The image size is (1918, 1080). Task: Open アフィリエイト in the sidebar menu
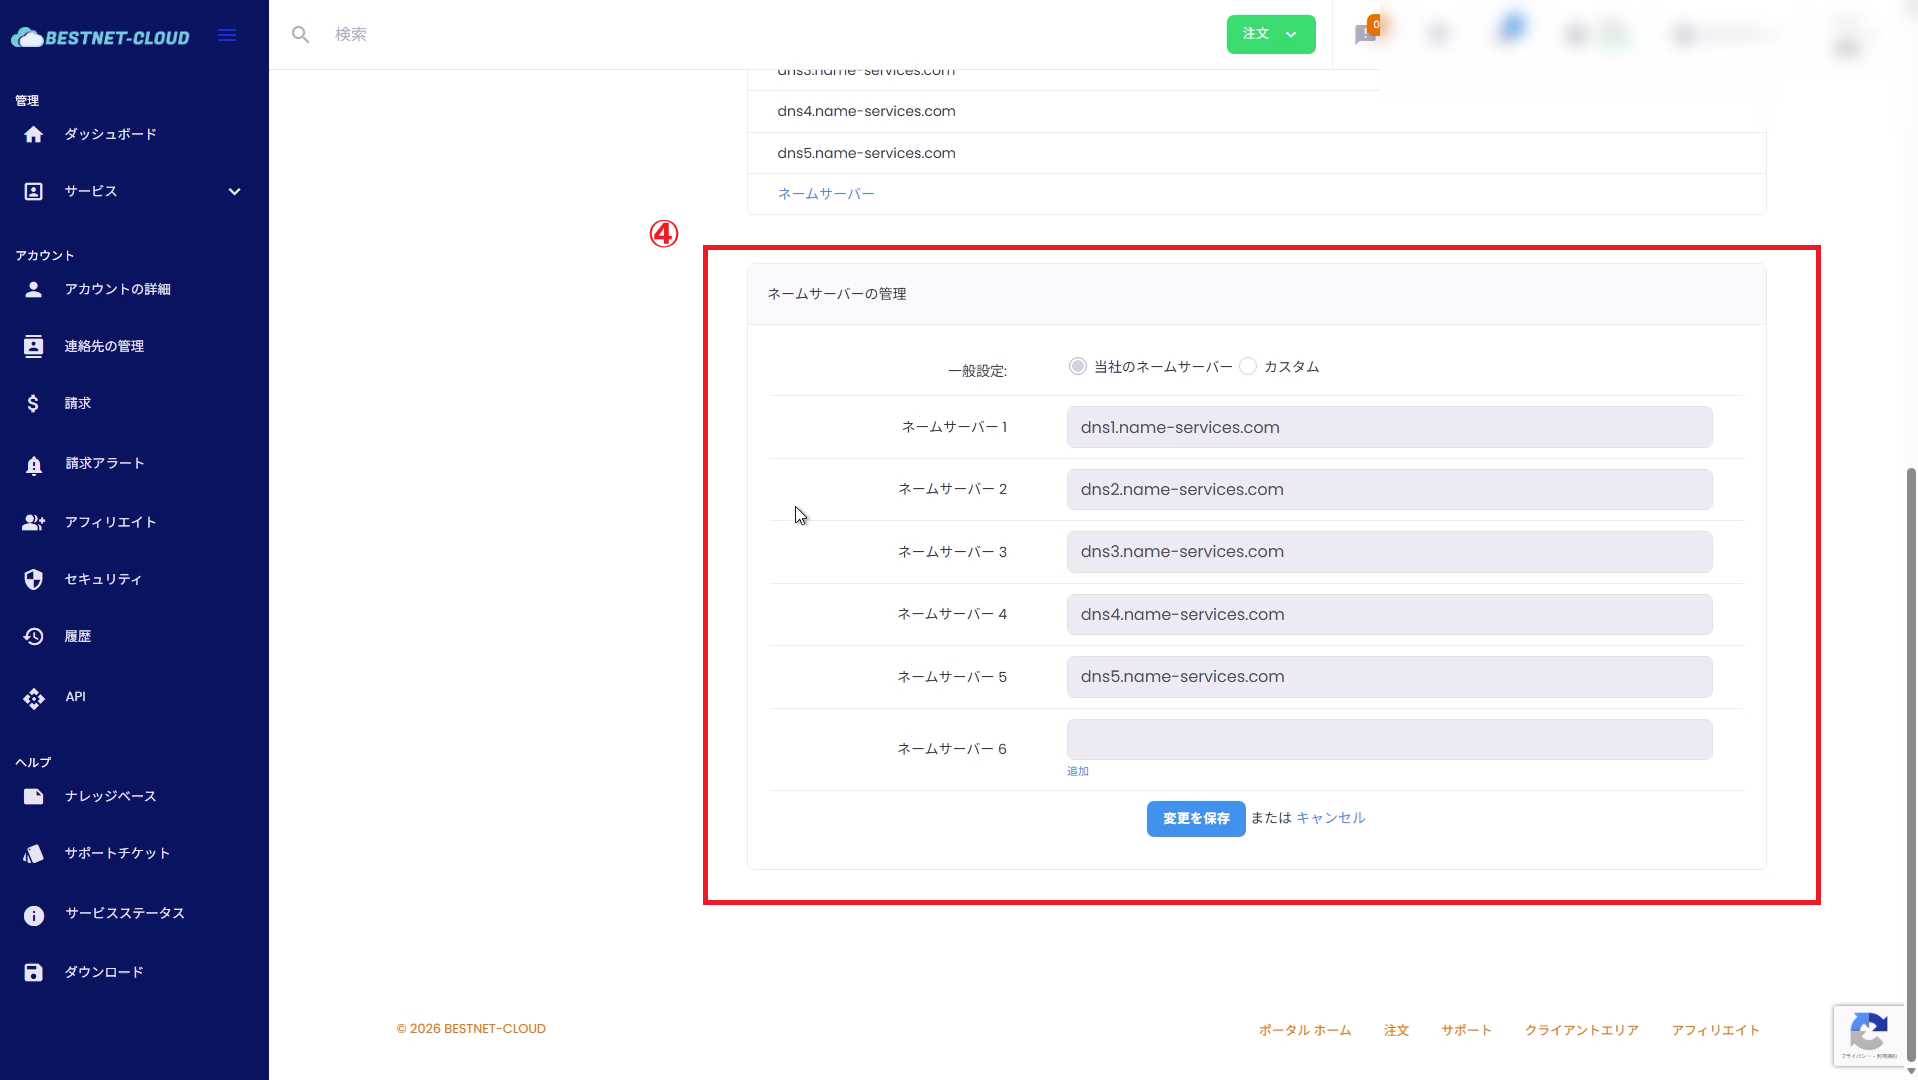(110, 522)
